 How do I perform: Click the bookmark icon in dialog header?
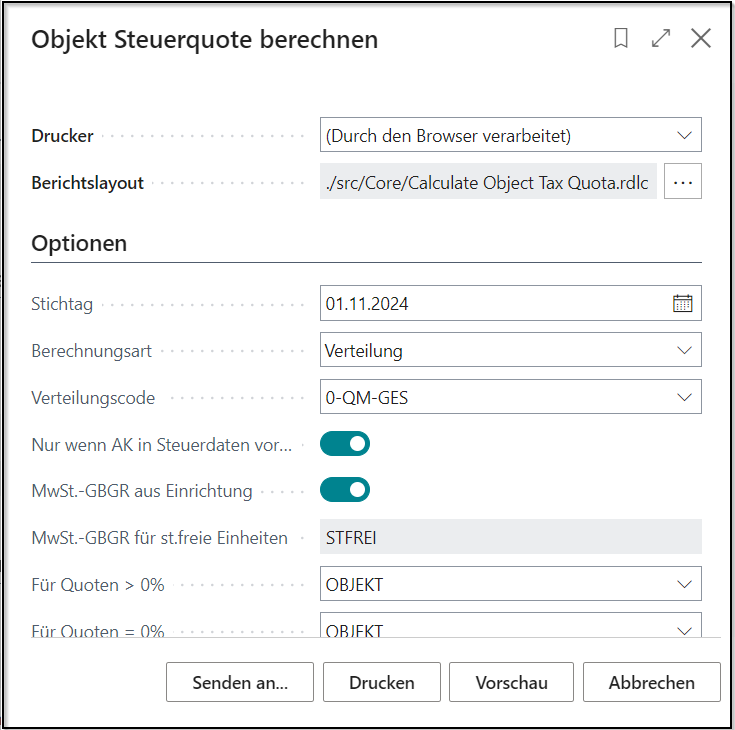[621, 39]
